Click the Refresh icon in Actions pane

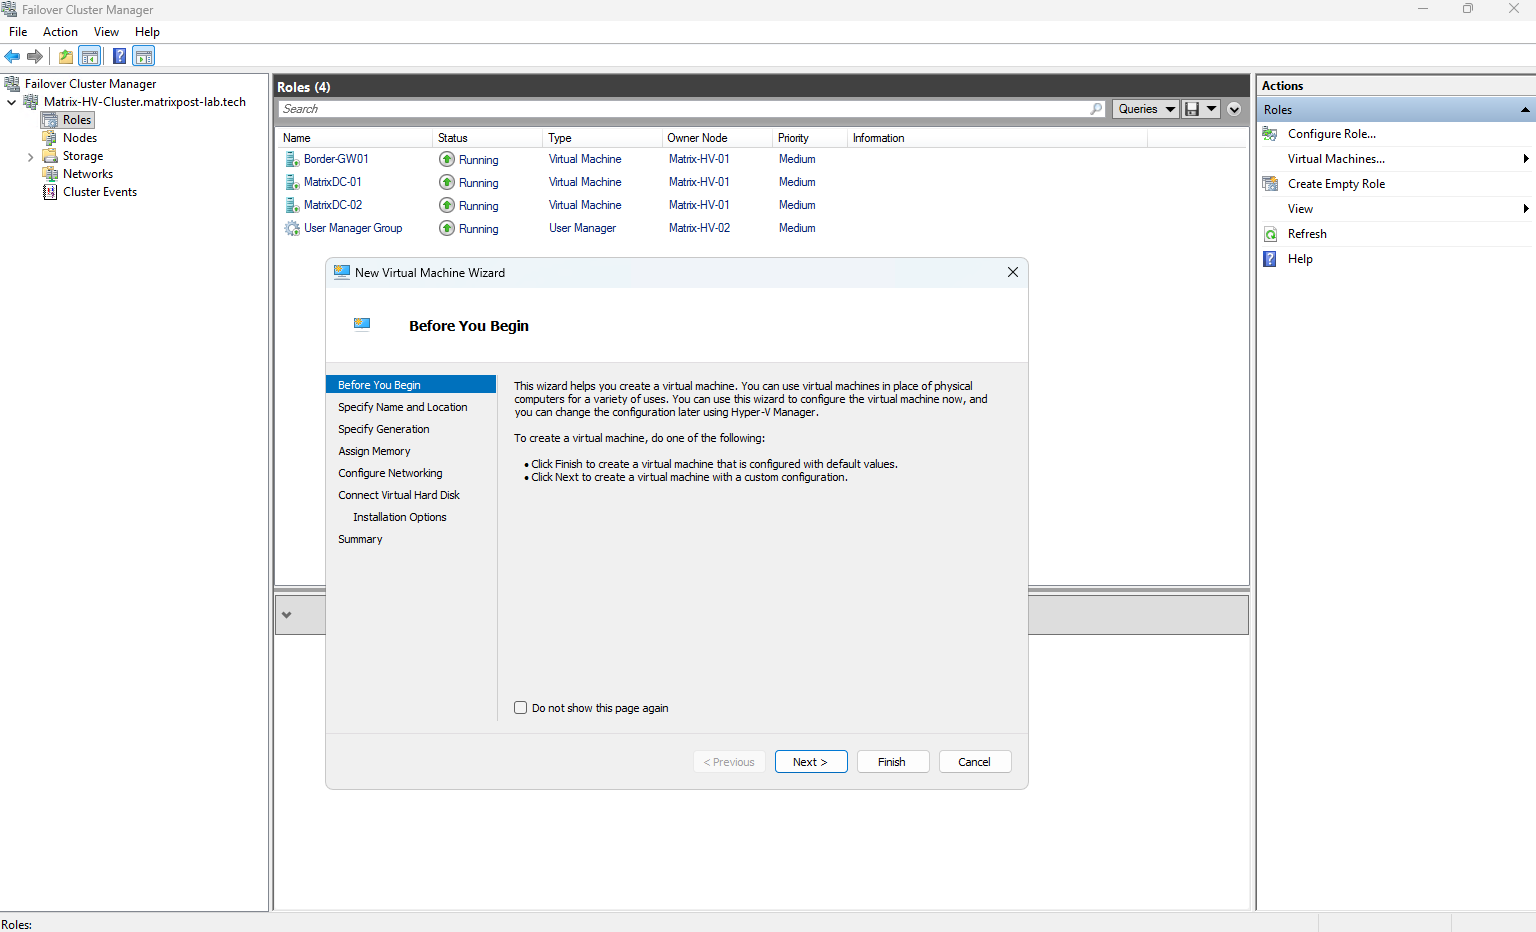1270,234
